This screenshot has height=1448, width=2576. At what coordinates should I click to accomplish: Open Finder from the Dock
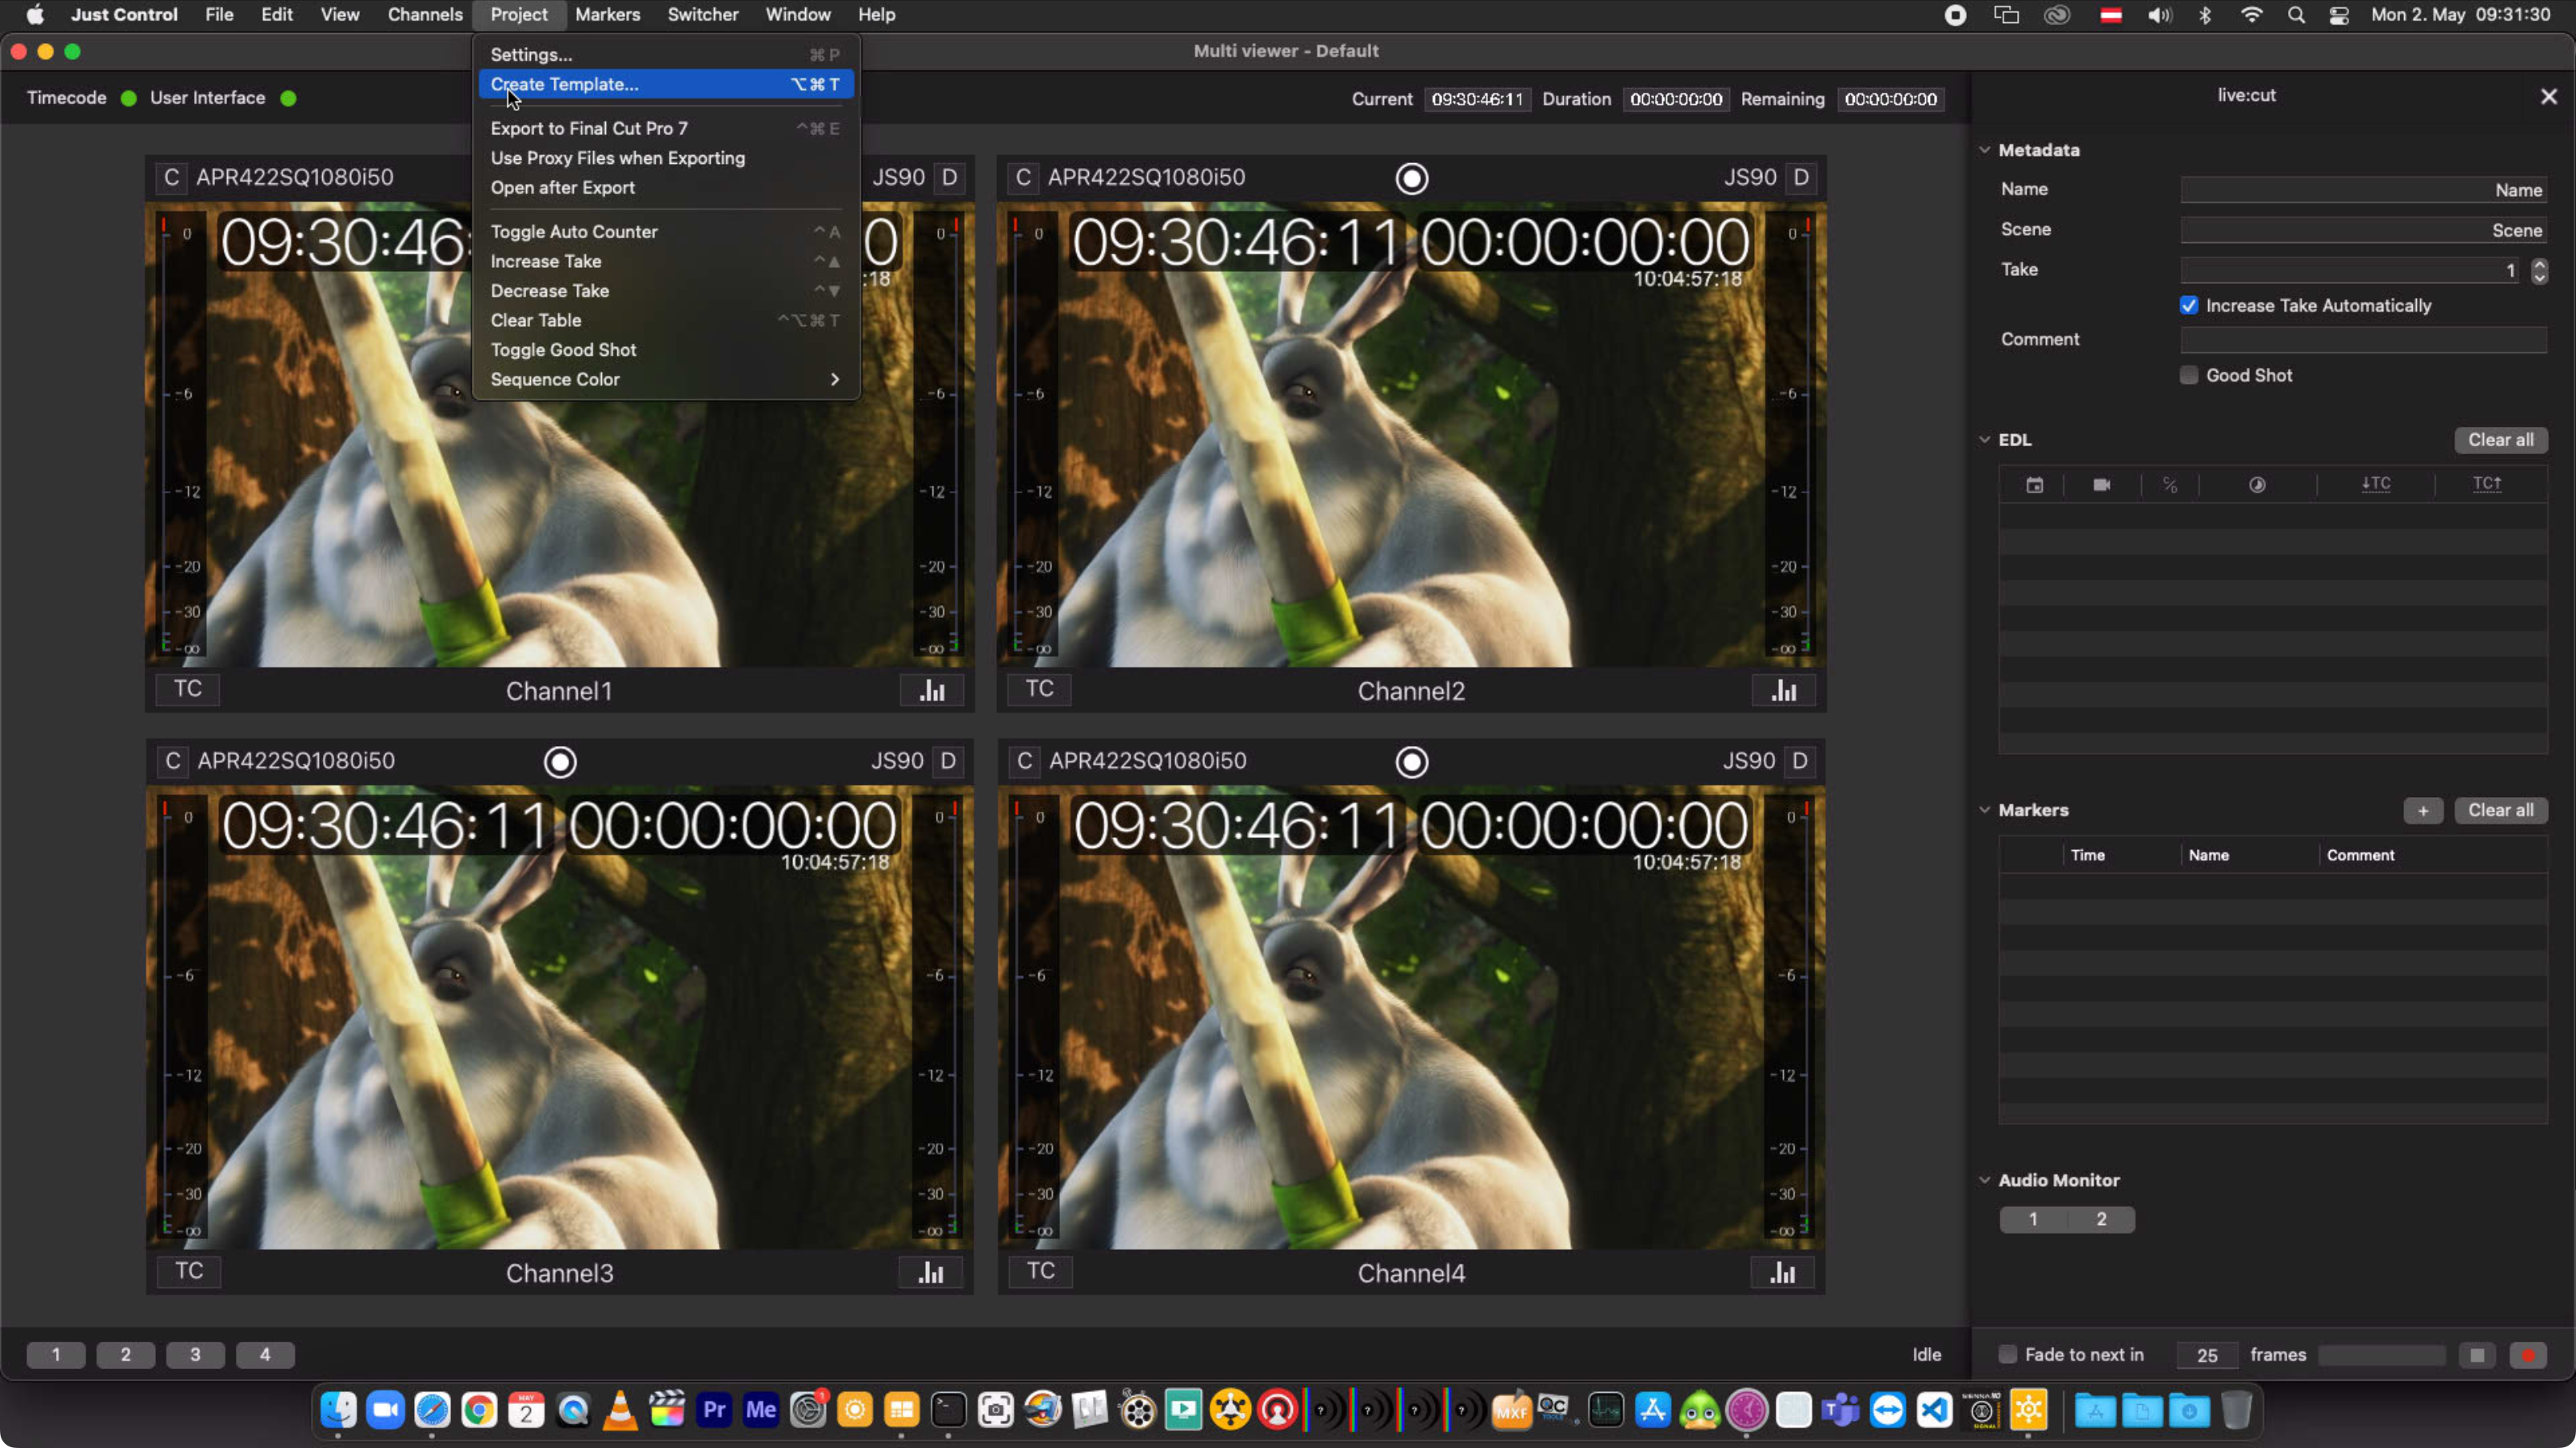pyautogui.click(x=338, y=1410)
